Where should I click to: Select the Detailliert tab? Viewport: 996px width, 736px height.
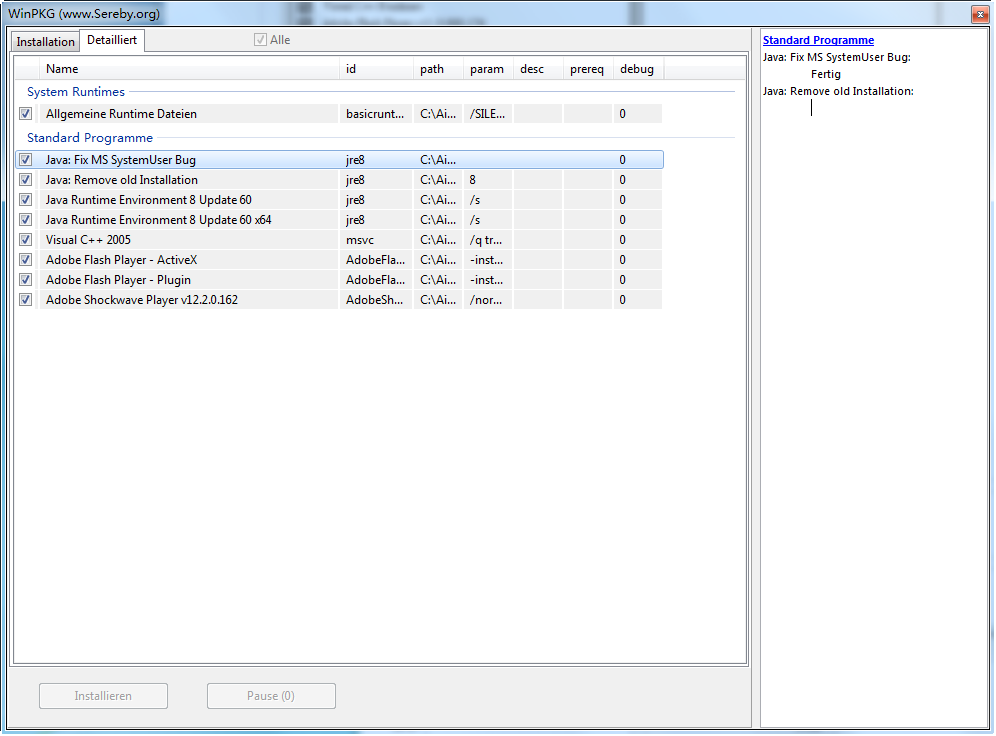pyautogui.click(x=113, y=41)
